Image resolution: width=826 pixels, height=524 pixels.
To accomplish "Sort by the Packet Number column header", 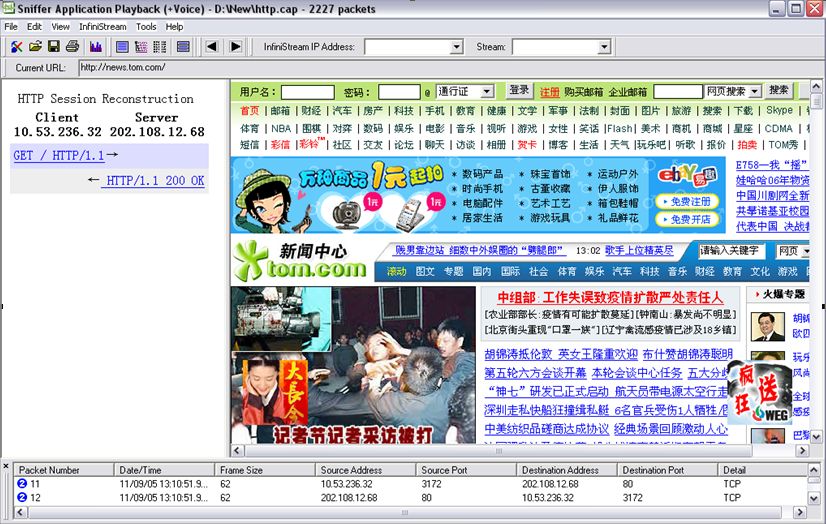I will (x=64, y=470).
